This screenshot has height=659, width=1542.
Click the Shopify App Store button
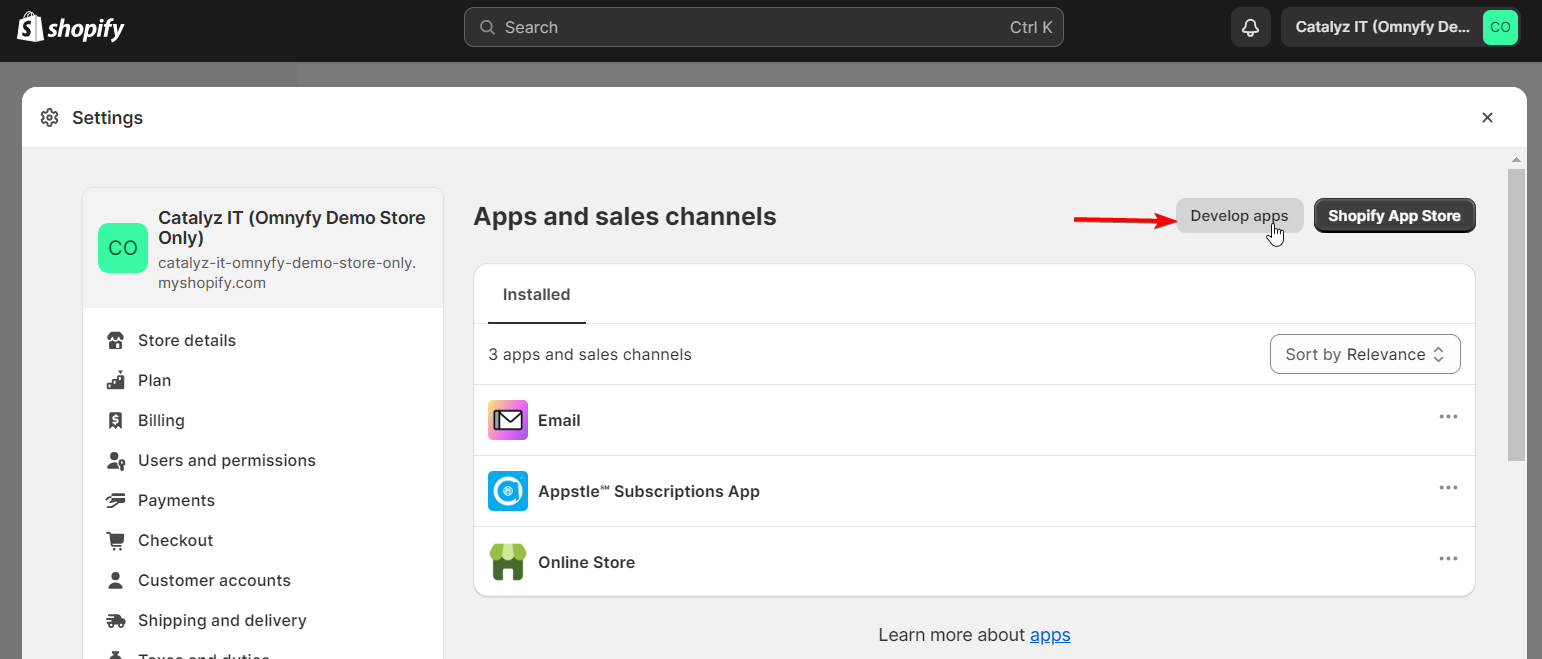click(x=1394, y=216)
